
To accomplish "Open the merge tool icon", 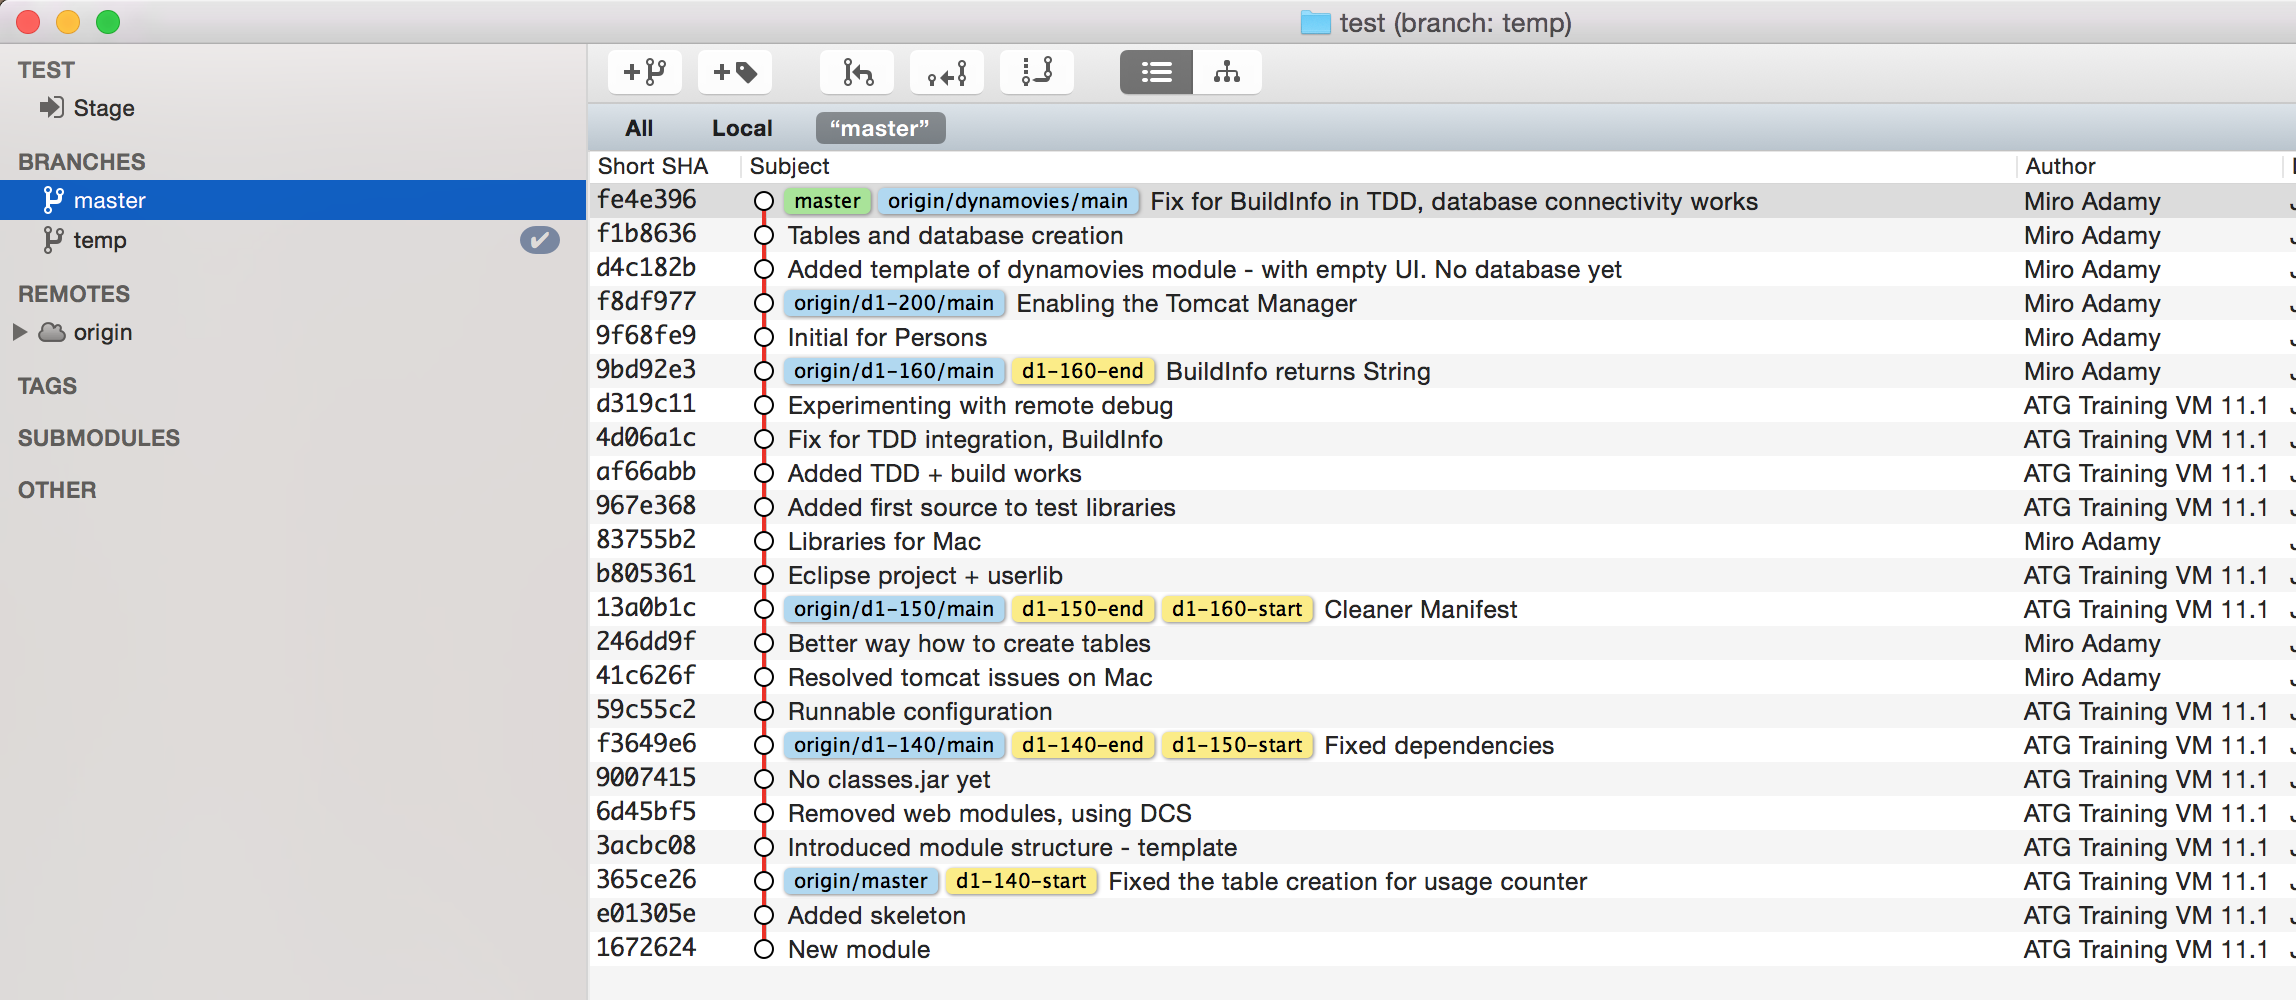I will (857, 71).
